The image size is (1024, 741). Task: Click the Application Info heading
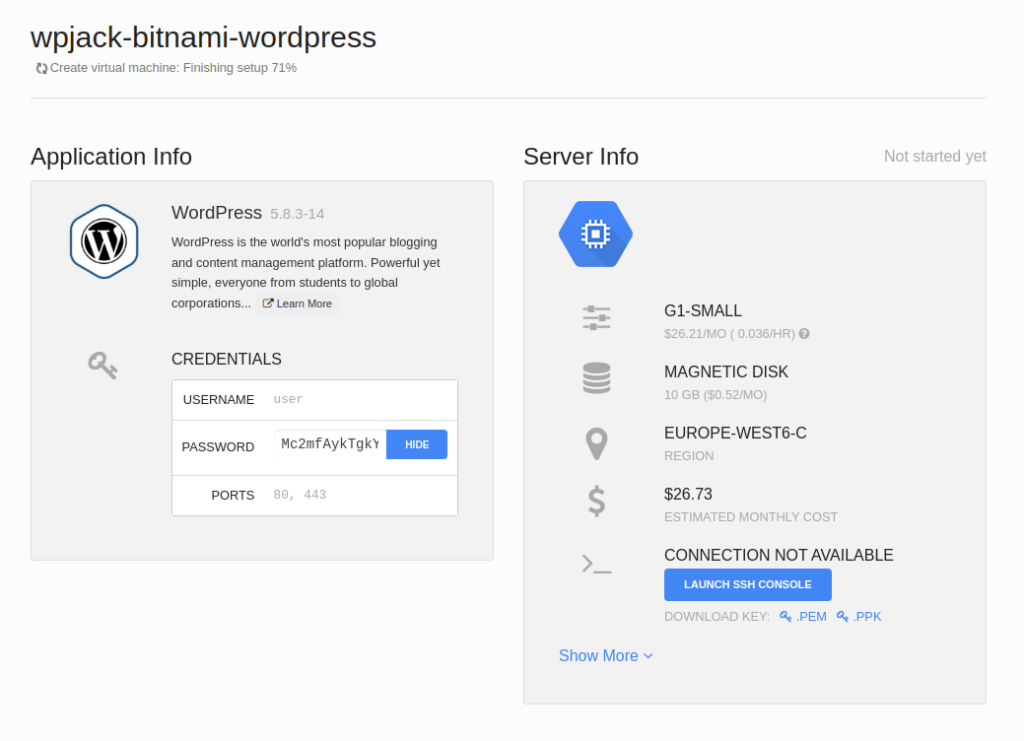[x=111, y=157]
